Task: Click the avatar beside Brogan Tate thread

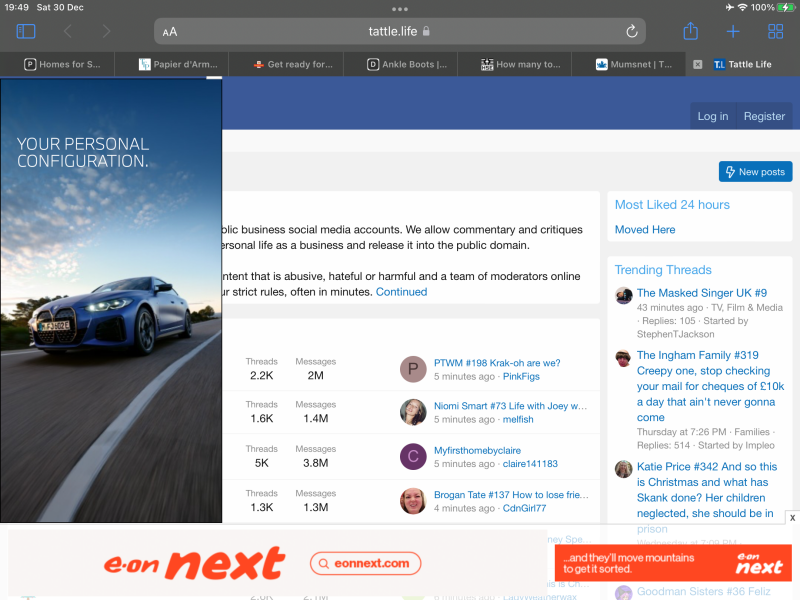Action: 413,501
